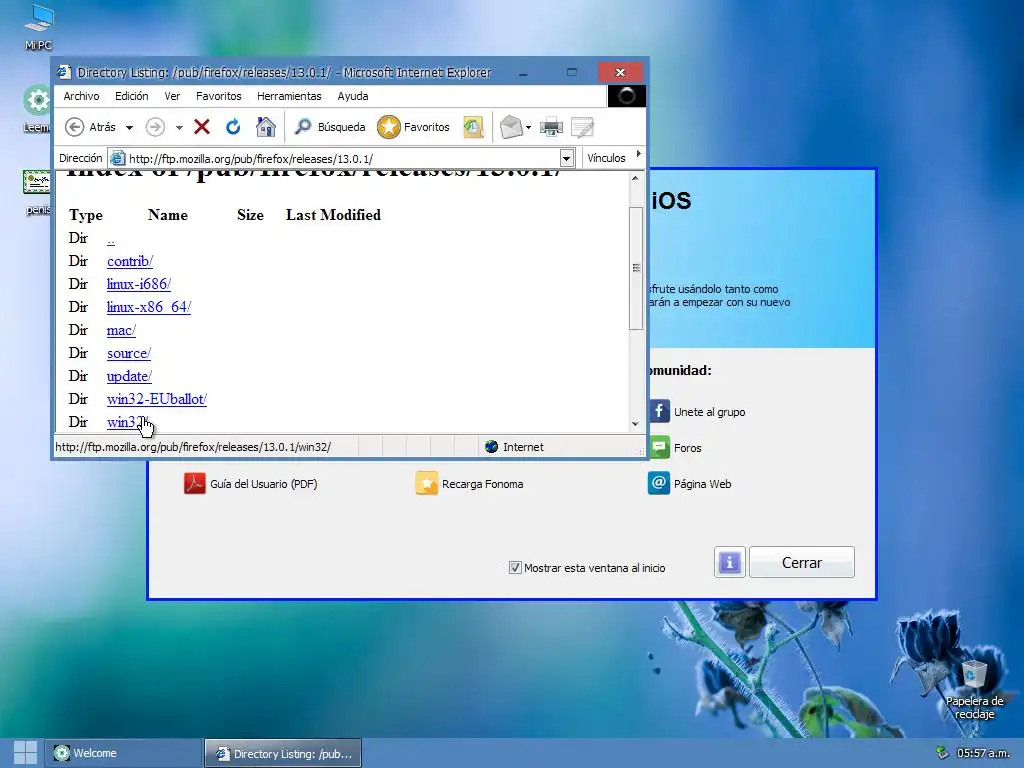Click the taskbar clock 05:57 a.m.
This screenshot has width=1024, height=768.
(983, 753)
